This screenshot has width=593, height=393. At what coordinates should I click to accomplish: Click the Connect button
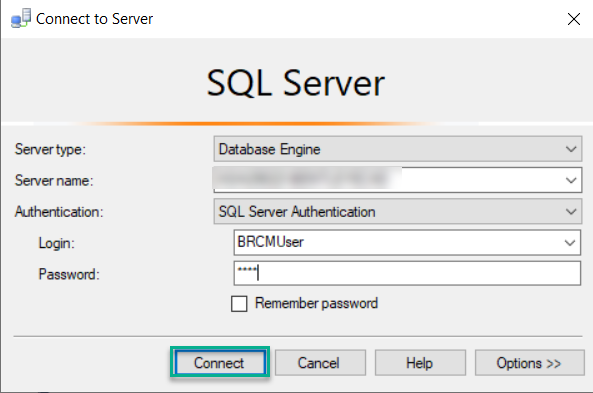(220, 363)
